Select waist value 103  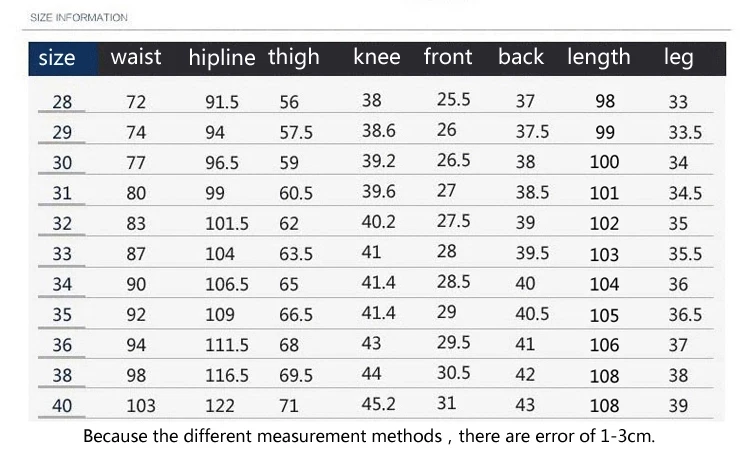[141, 406]
